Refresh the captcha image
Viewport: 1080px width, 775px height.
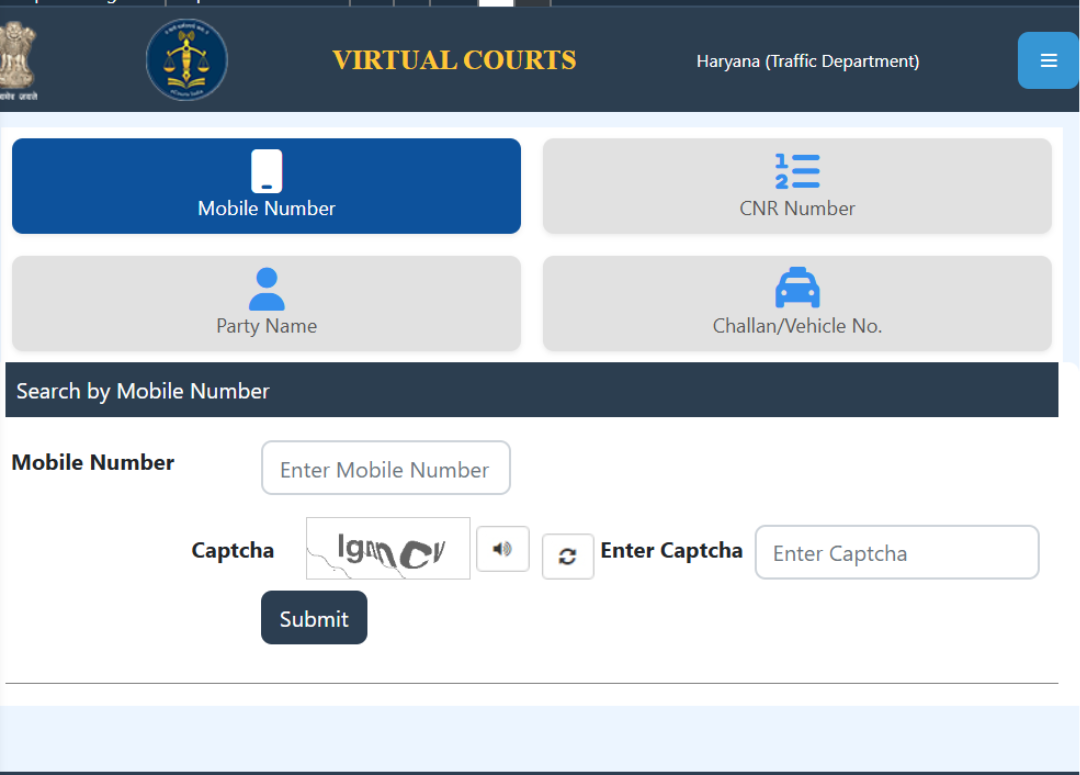tap(567, 557)
